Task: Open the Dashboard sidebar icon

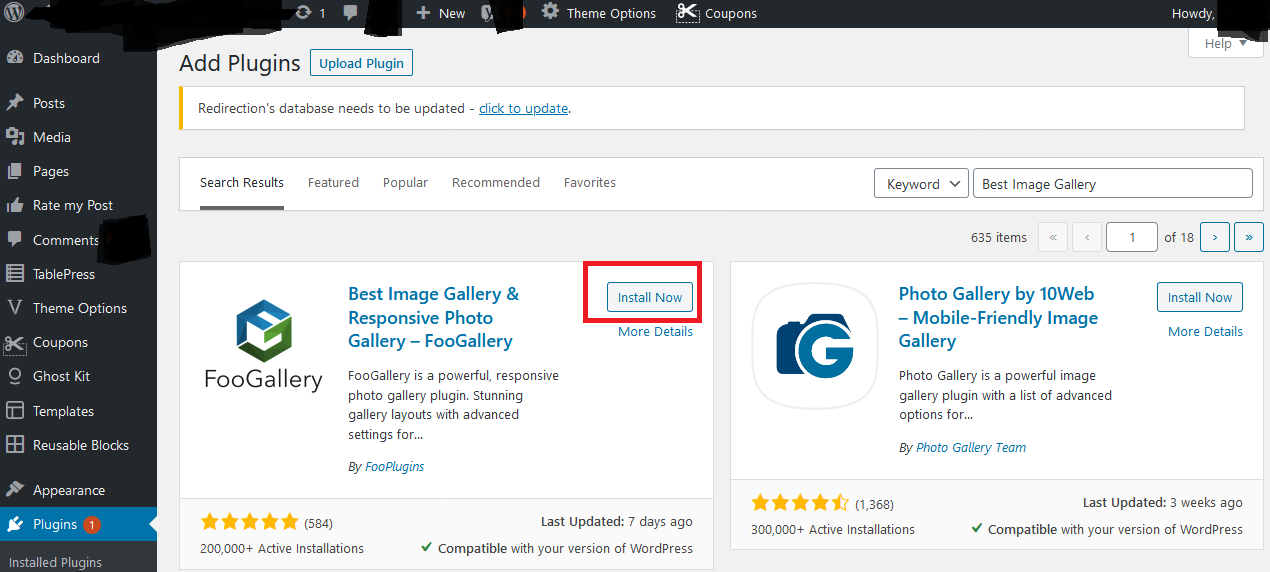Action: [x=15, y=58]
